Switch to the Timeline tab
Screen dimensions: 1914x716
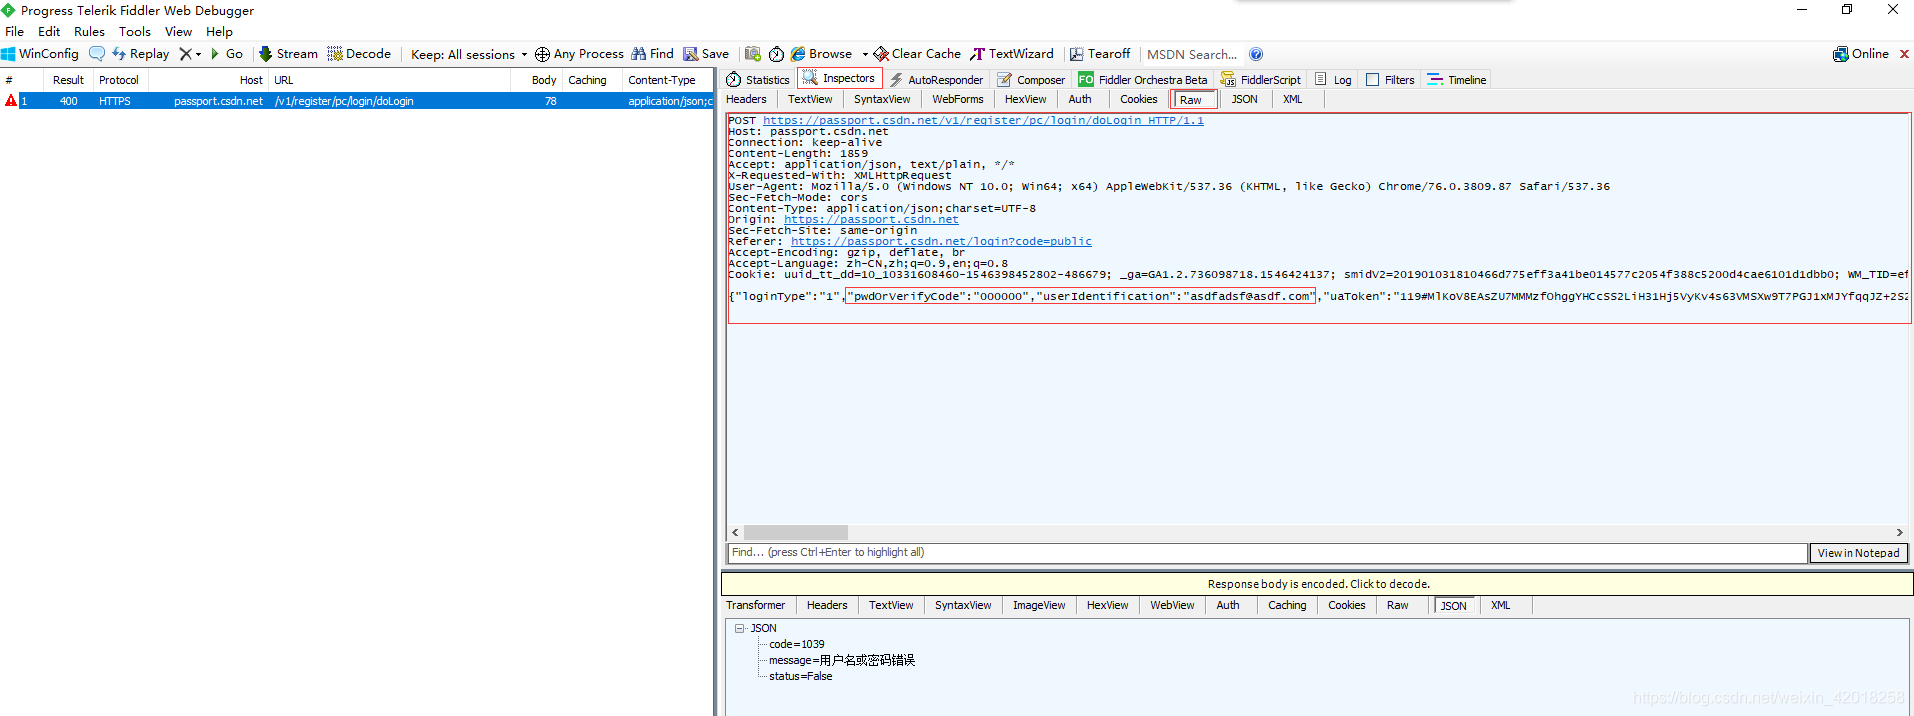point(1457,79)
